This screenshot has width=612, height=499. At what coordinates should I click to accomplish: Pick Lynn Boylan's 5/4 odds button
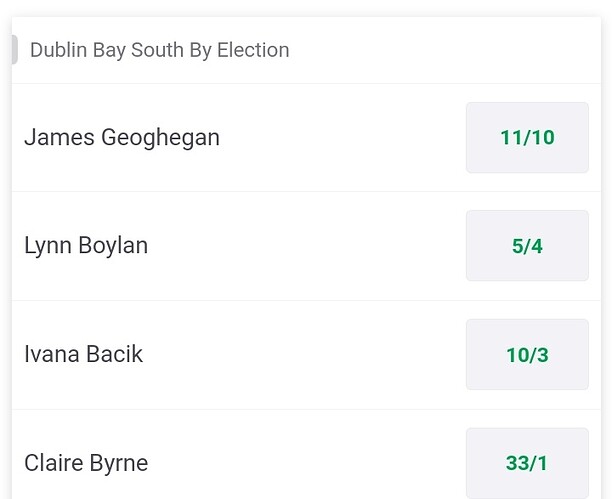(527, 246)
